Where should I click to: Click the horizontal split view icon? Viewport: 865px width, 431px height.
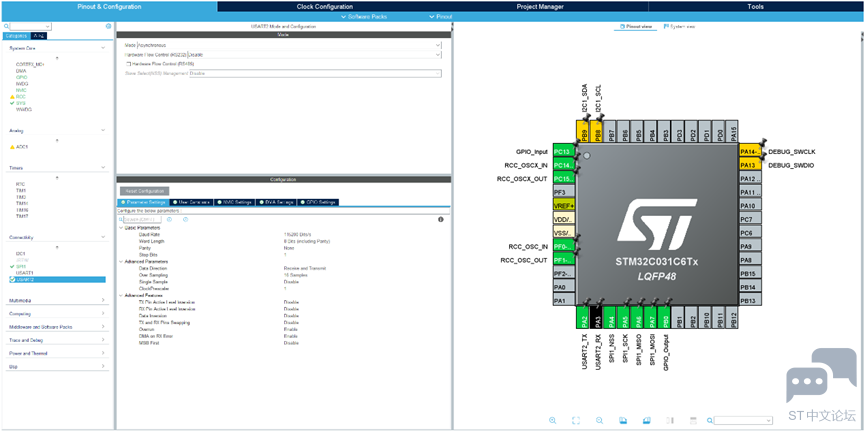tap(694, 421)
